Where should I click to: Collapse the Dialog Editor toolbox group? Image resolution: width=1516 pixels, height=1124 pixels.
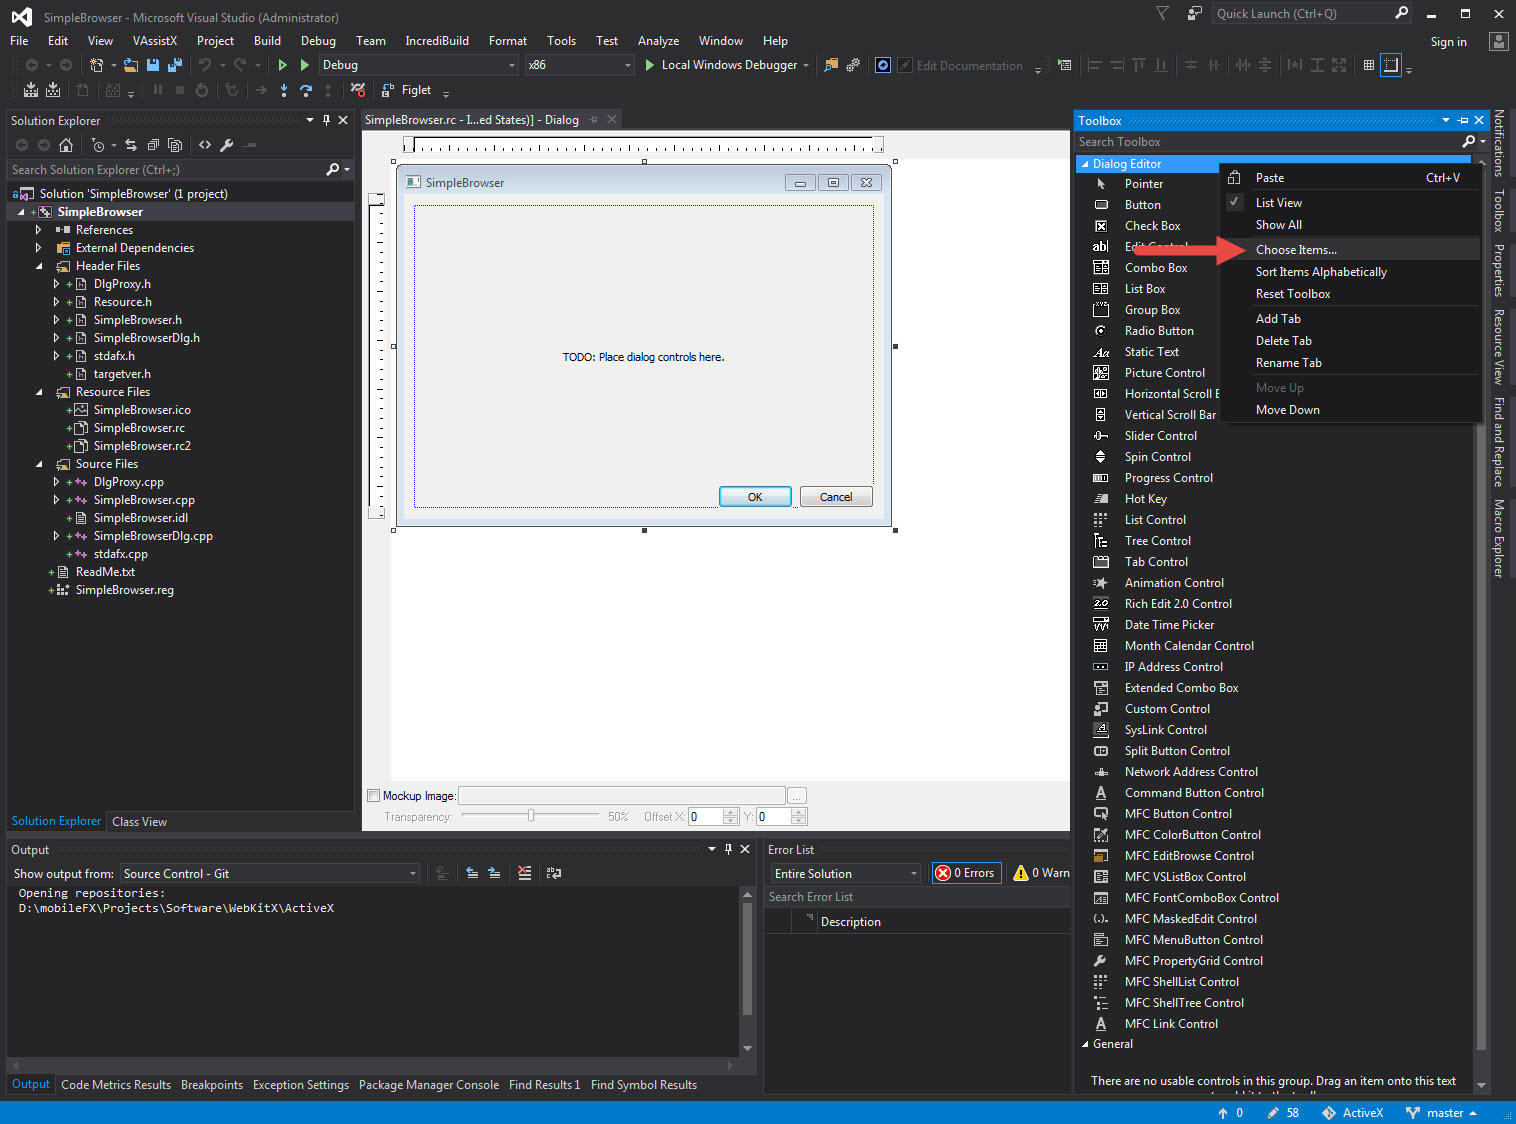coord(1085,164)
